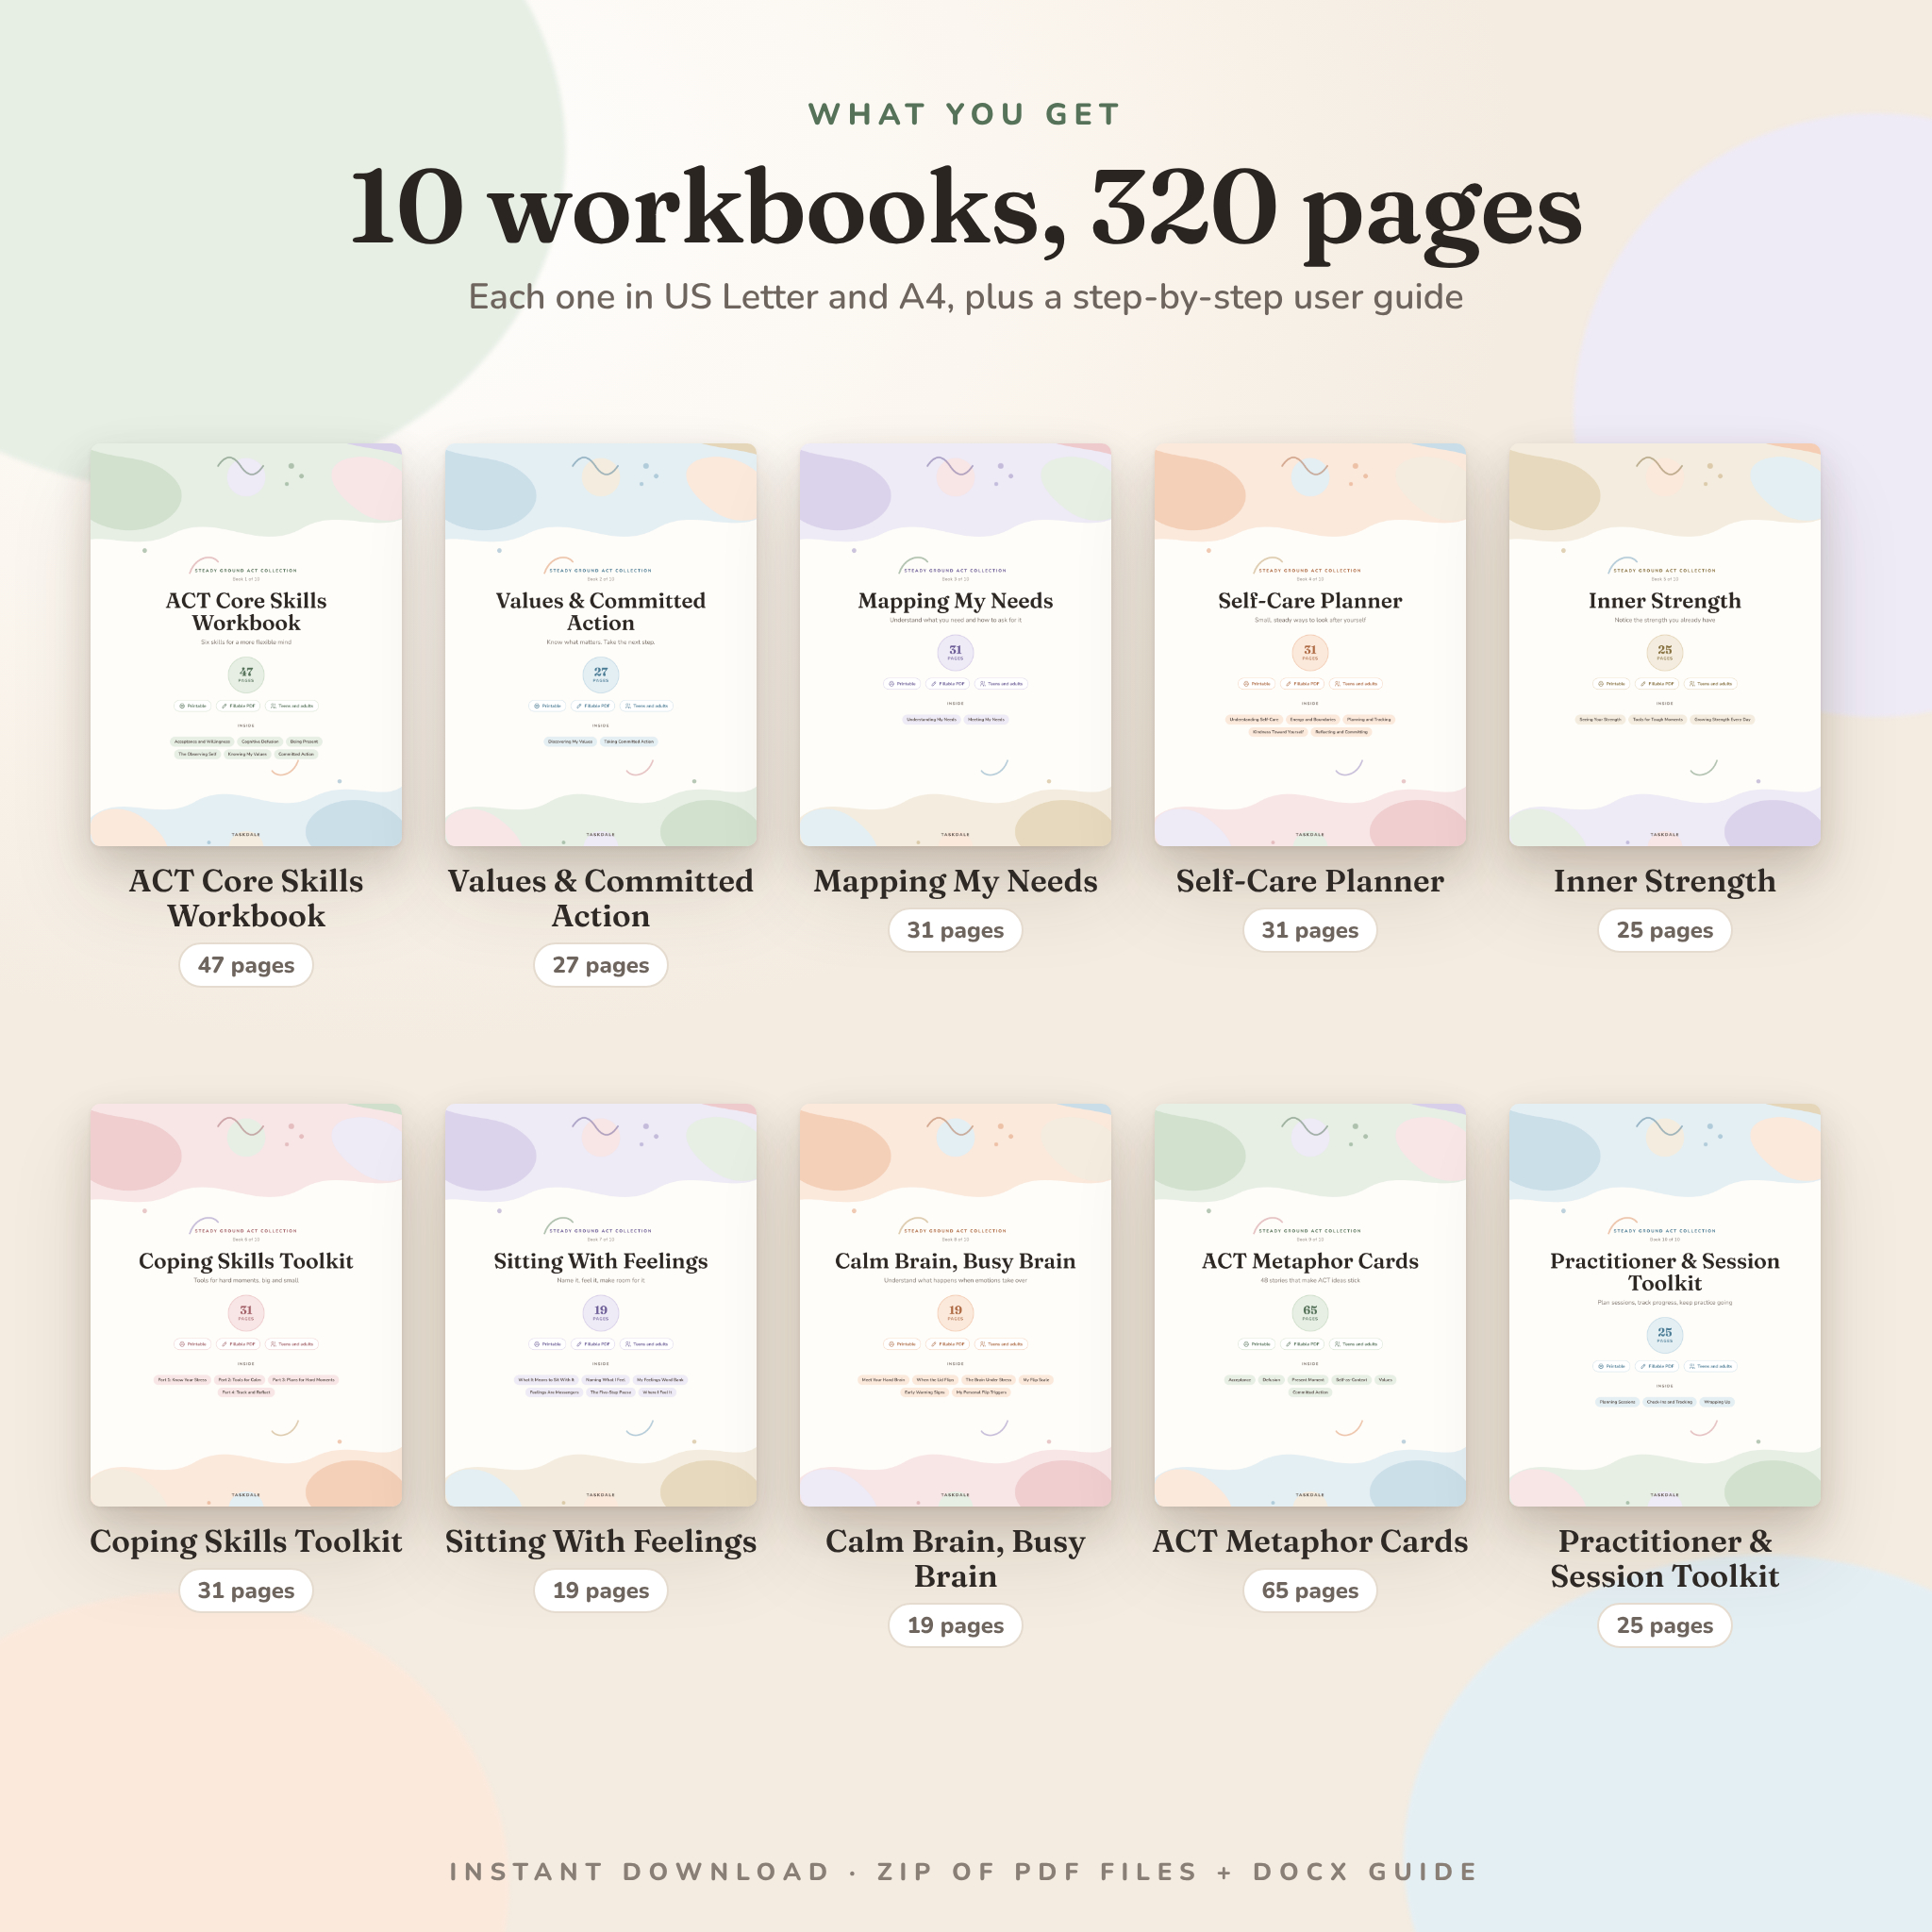Click the 'Each one in US Letter and A4' subtitle
The width and height of the screenshot is (1932, 1932).
coord(966,297)
